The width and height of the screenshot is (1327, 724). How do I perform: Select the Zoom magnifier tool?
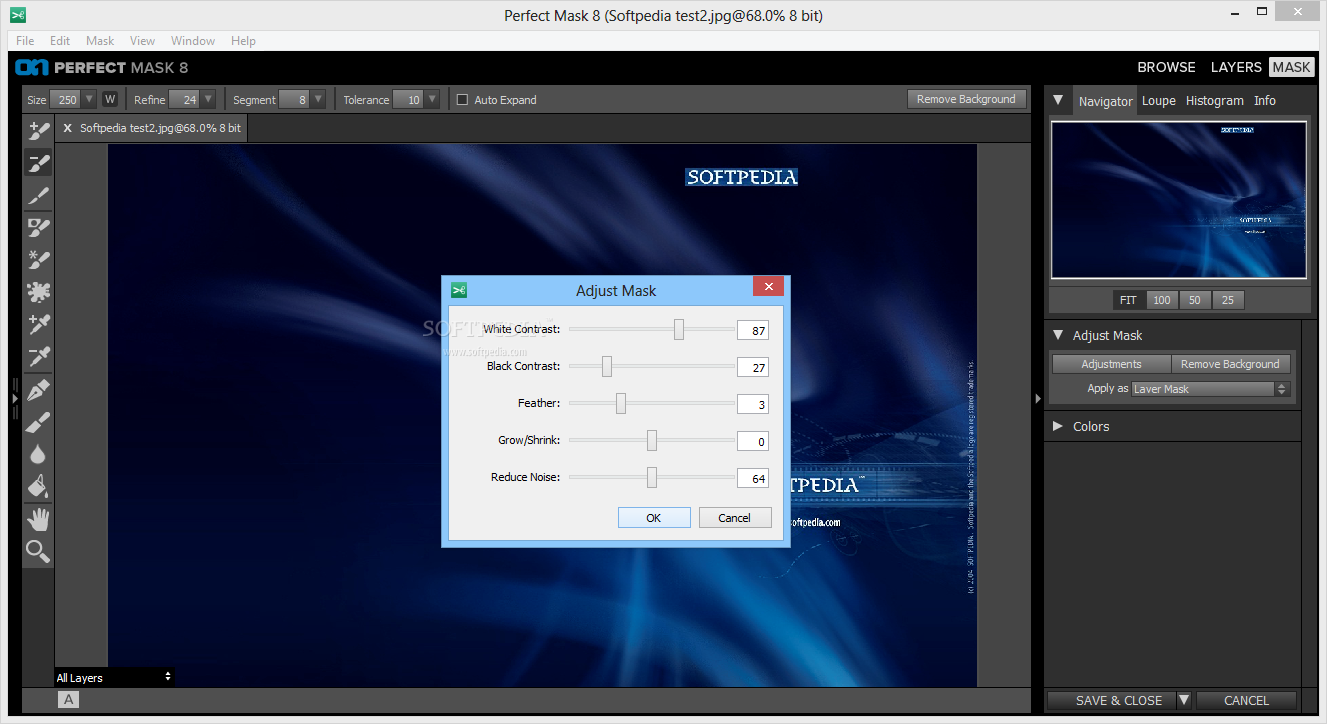click(x=38, y=551)
